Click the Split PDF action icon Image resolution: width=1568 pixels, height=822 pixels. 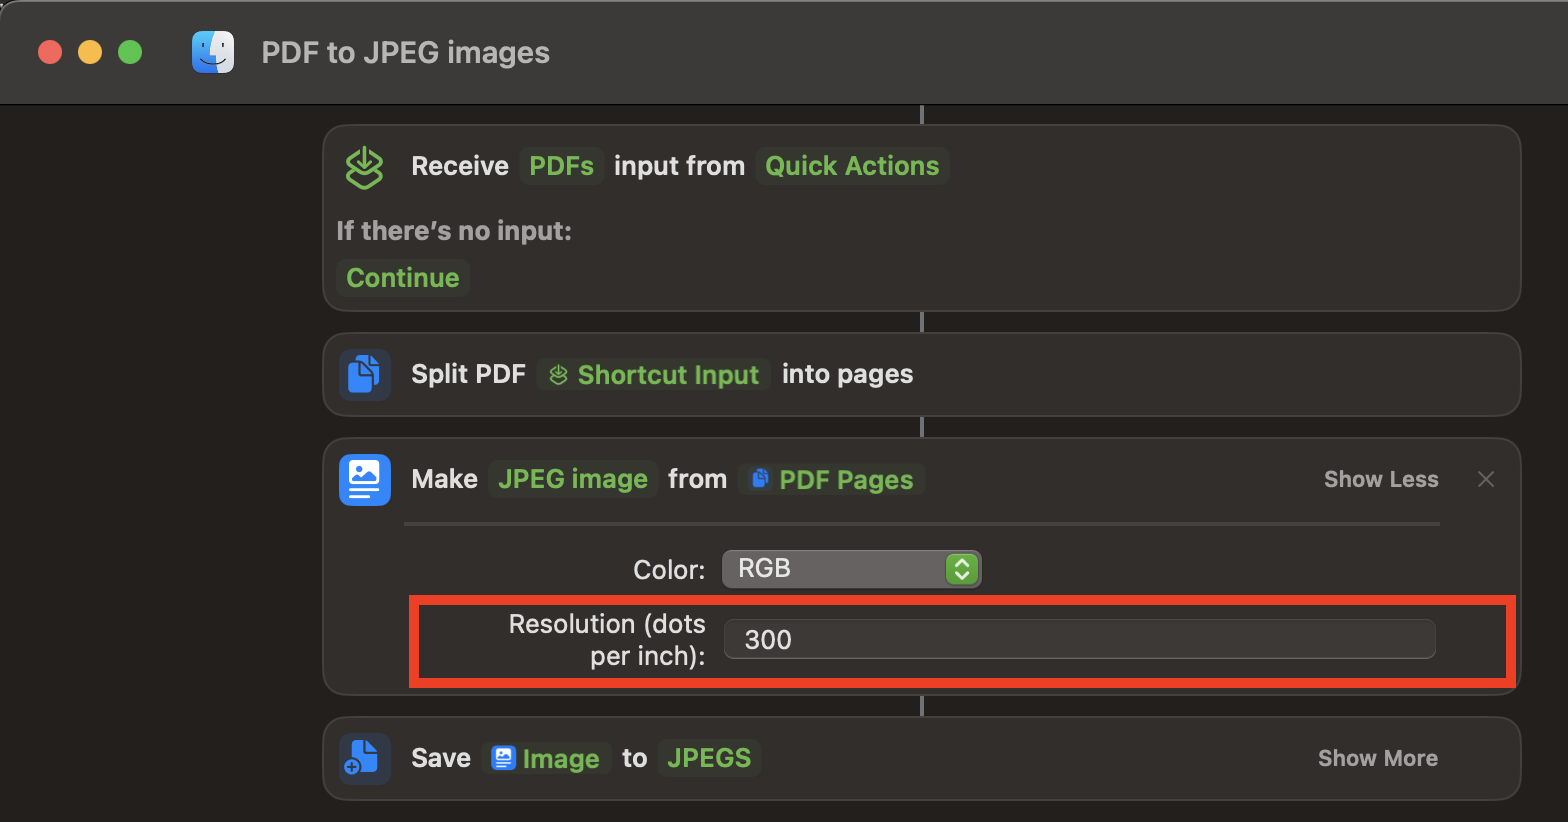click(364, 375)
